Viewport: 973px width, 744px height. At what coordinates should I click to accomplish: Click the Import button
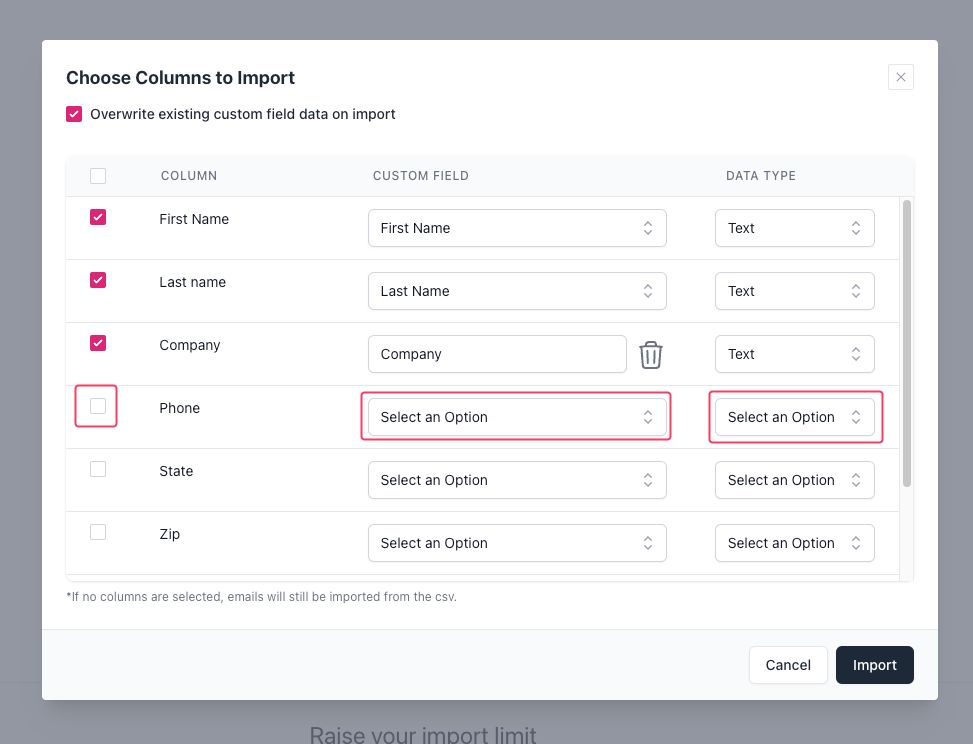(874, 665)
